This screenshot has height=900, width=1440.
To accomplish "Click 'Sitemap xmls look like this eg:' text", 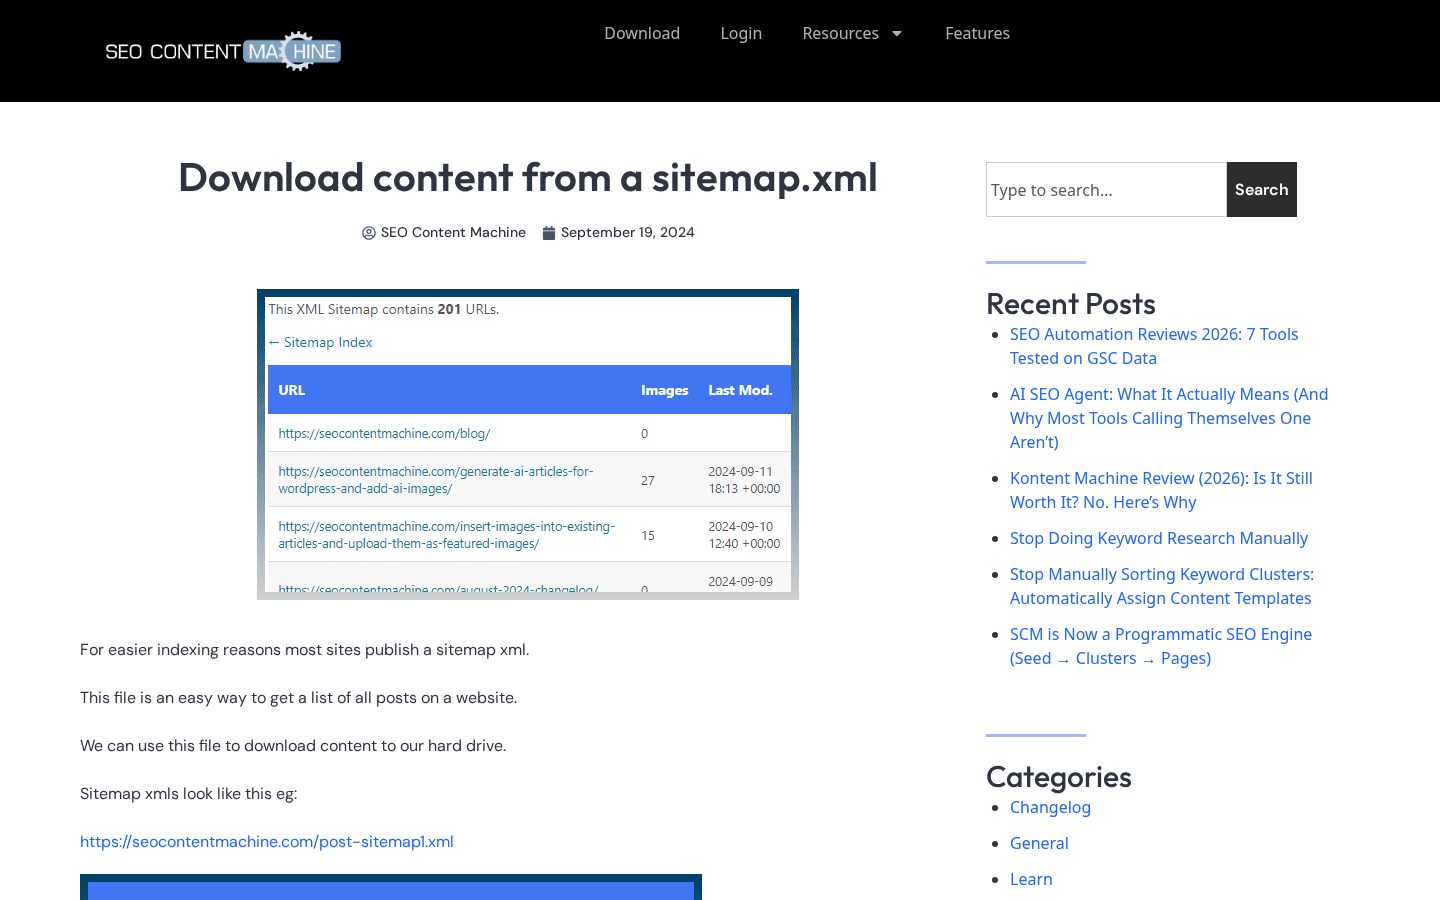I will pos(189,794).
